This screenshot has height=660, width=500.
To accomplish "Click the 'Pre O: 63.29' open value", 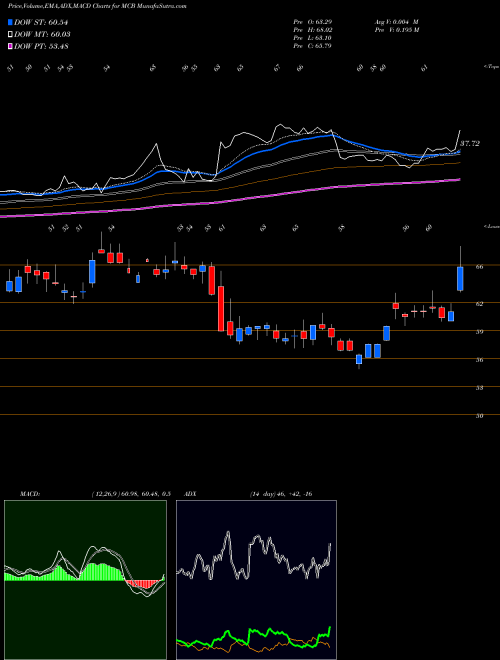I will click(x=312, y=22).
